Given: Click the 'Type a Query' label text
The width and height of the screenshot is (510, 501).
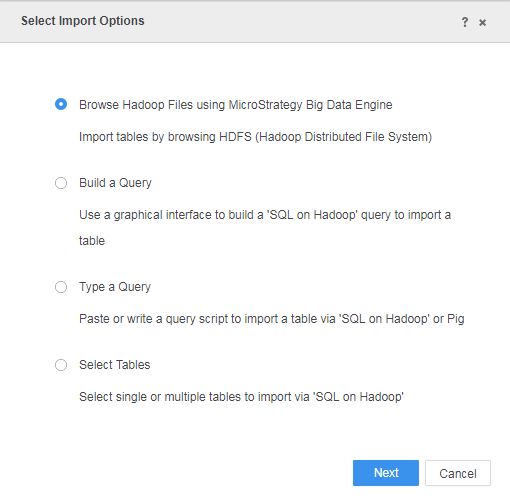Looking at the screenshot, I should tap(115, 287).
